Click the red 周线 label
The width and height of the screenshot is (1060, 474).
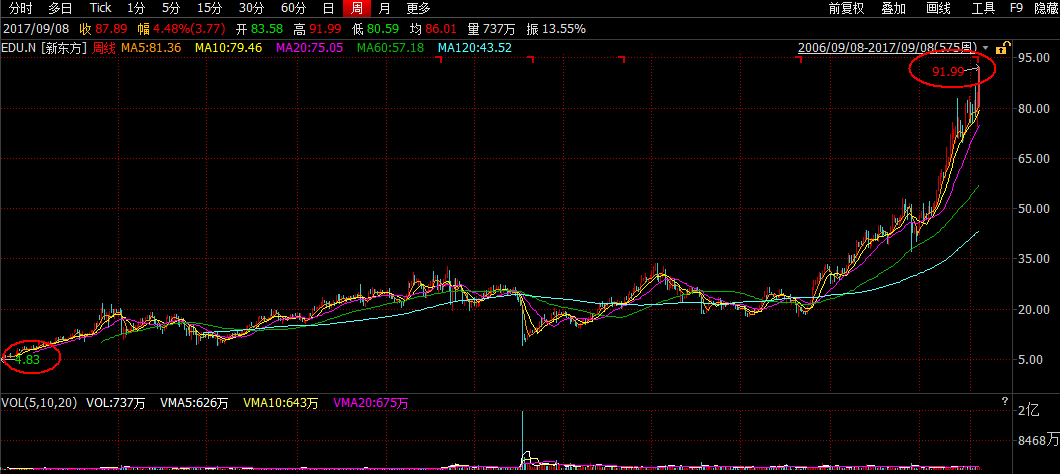[104, 48]
